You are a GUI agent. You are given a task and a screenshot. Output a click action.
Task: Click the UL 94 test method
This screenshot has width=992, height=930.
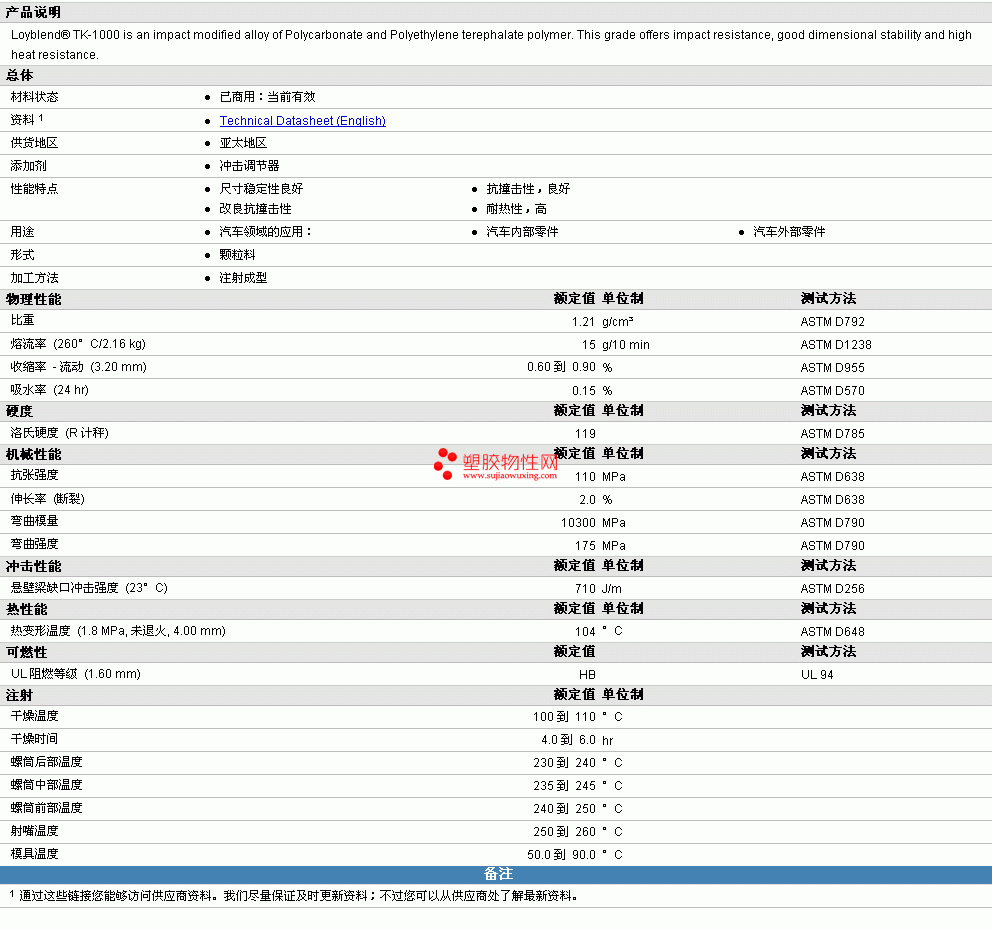[817, 674]
